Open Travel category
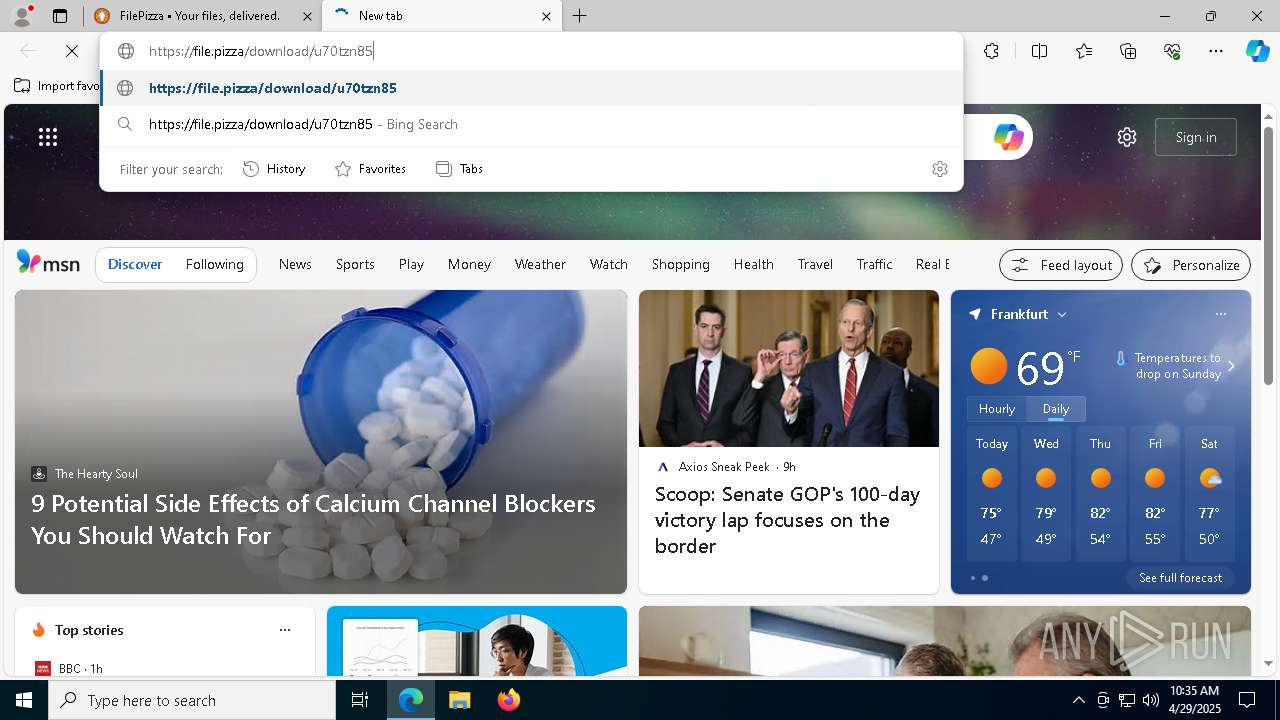This screenshot has height=720, width=1280. click(x=815, y=264)
